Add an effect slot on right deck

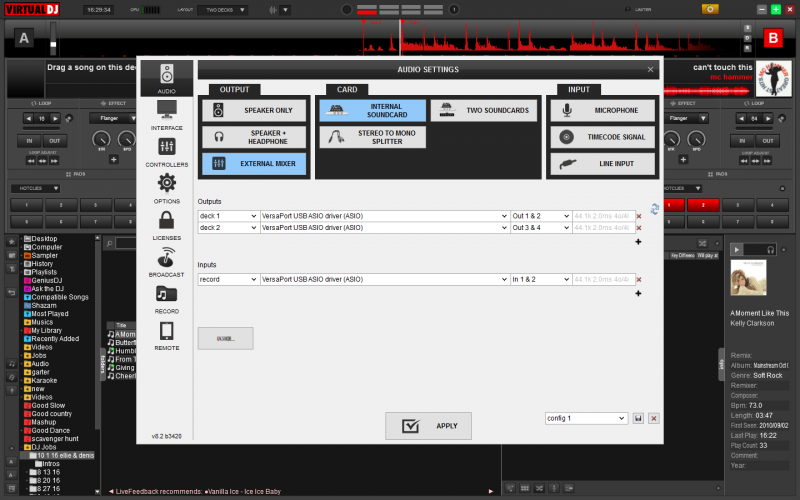click(683, 160)
